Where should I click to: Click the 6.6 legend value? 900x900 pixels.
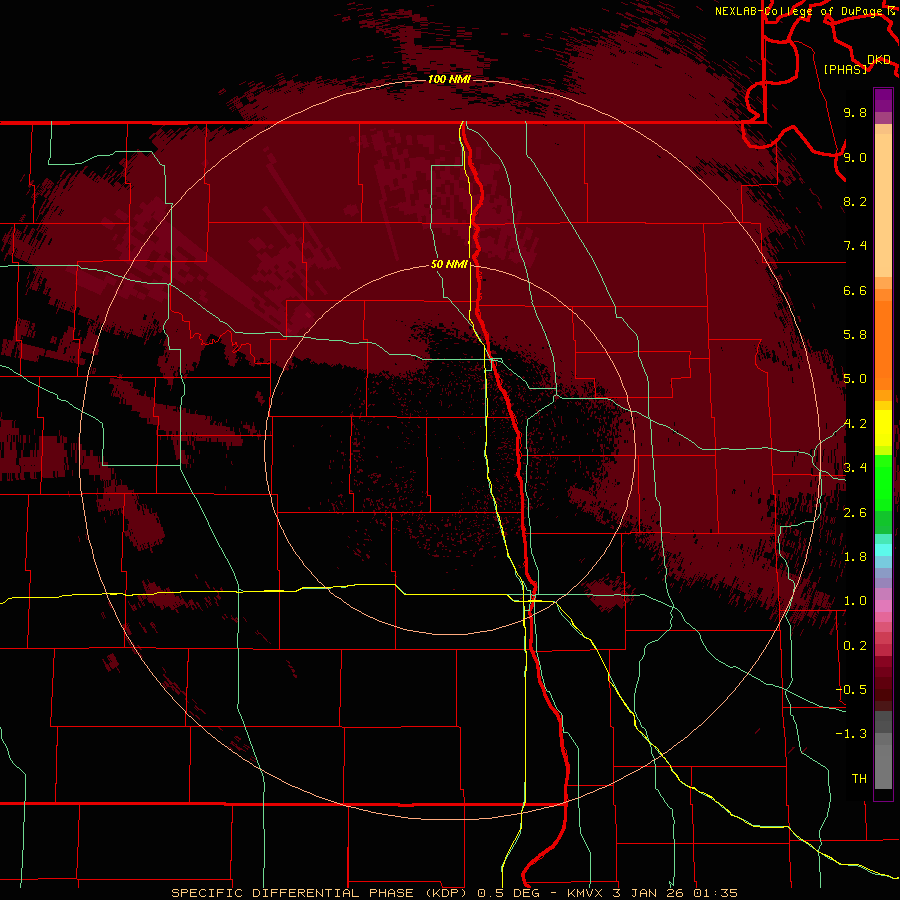pos(855,290)
